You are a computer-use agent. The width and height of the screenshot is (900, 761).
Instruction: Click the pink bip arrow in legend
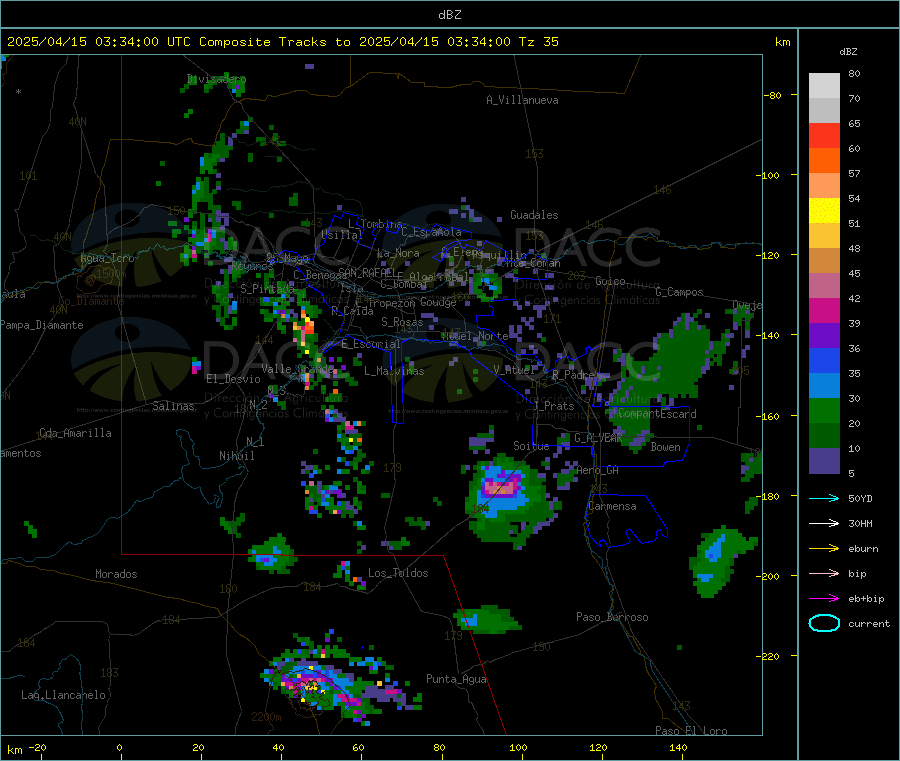pyautogui.click(x=824, y=573)
